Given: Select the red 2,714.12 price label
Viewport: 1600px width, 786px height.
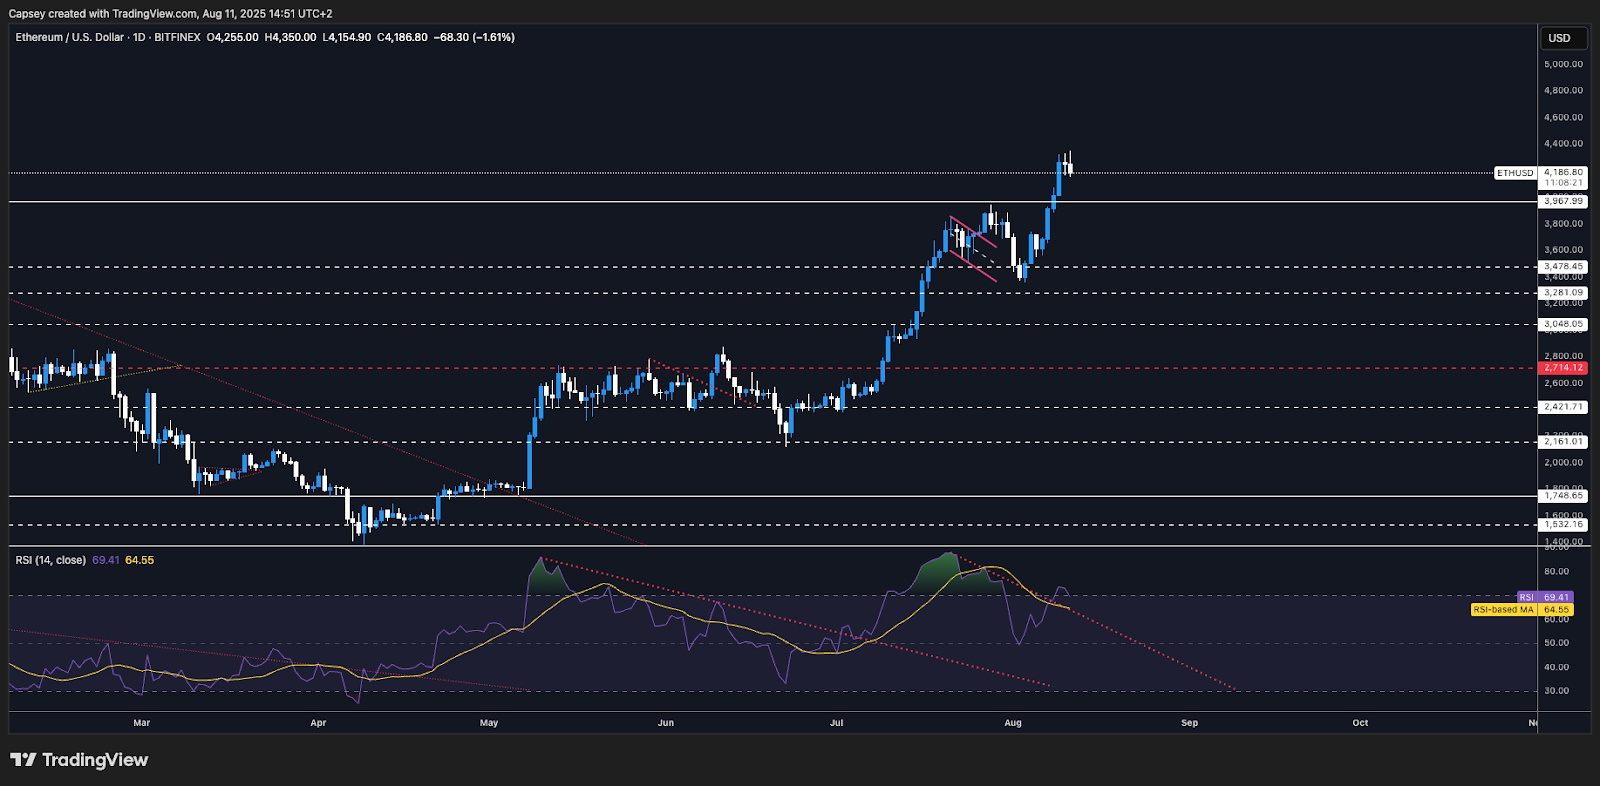Looking at the screenshot, I should (x=1563, y=368).
